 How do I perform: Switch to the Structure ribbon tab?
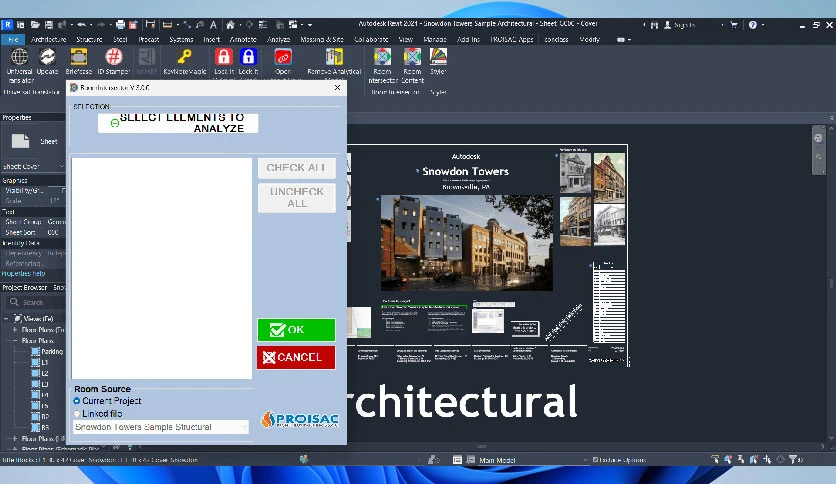89,39
